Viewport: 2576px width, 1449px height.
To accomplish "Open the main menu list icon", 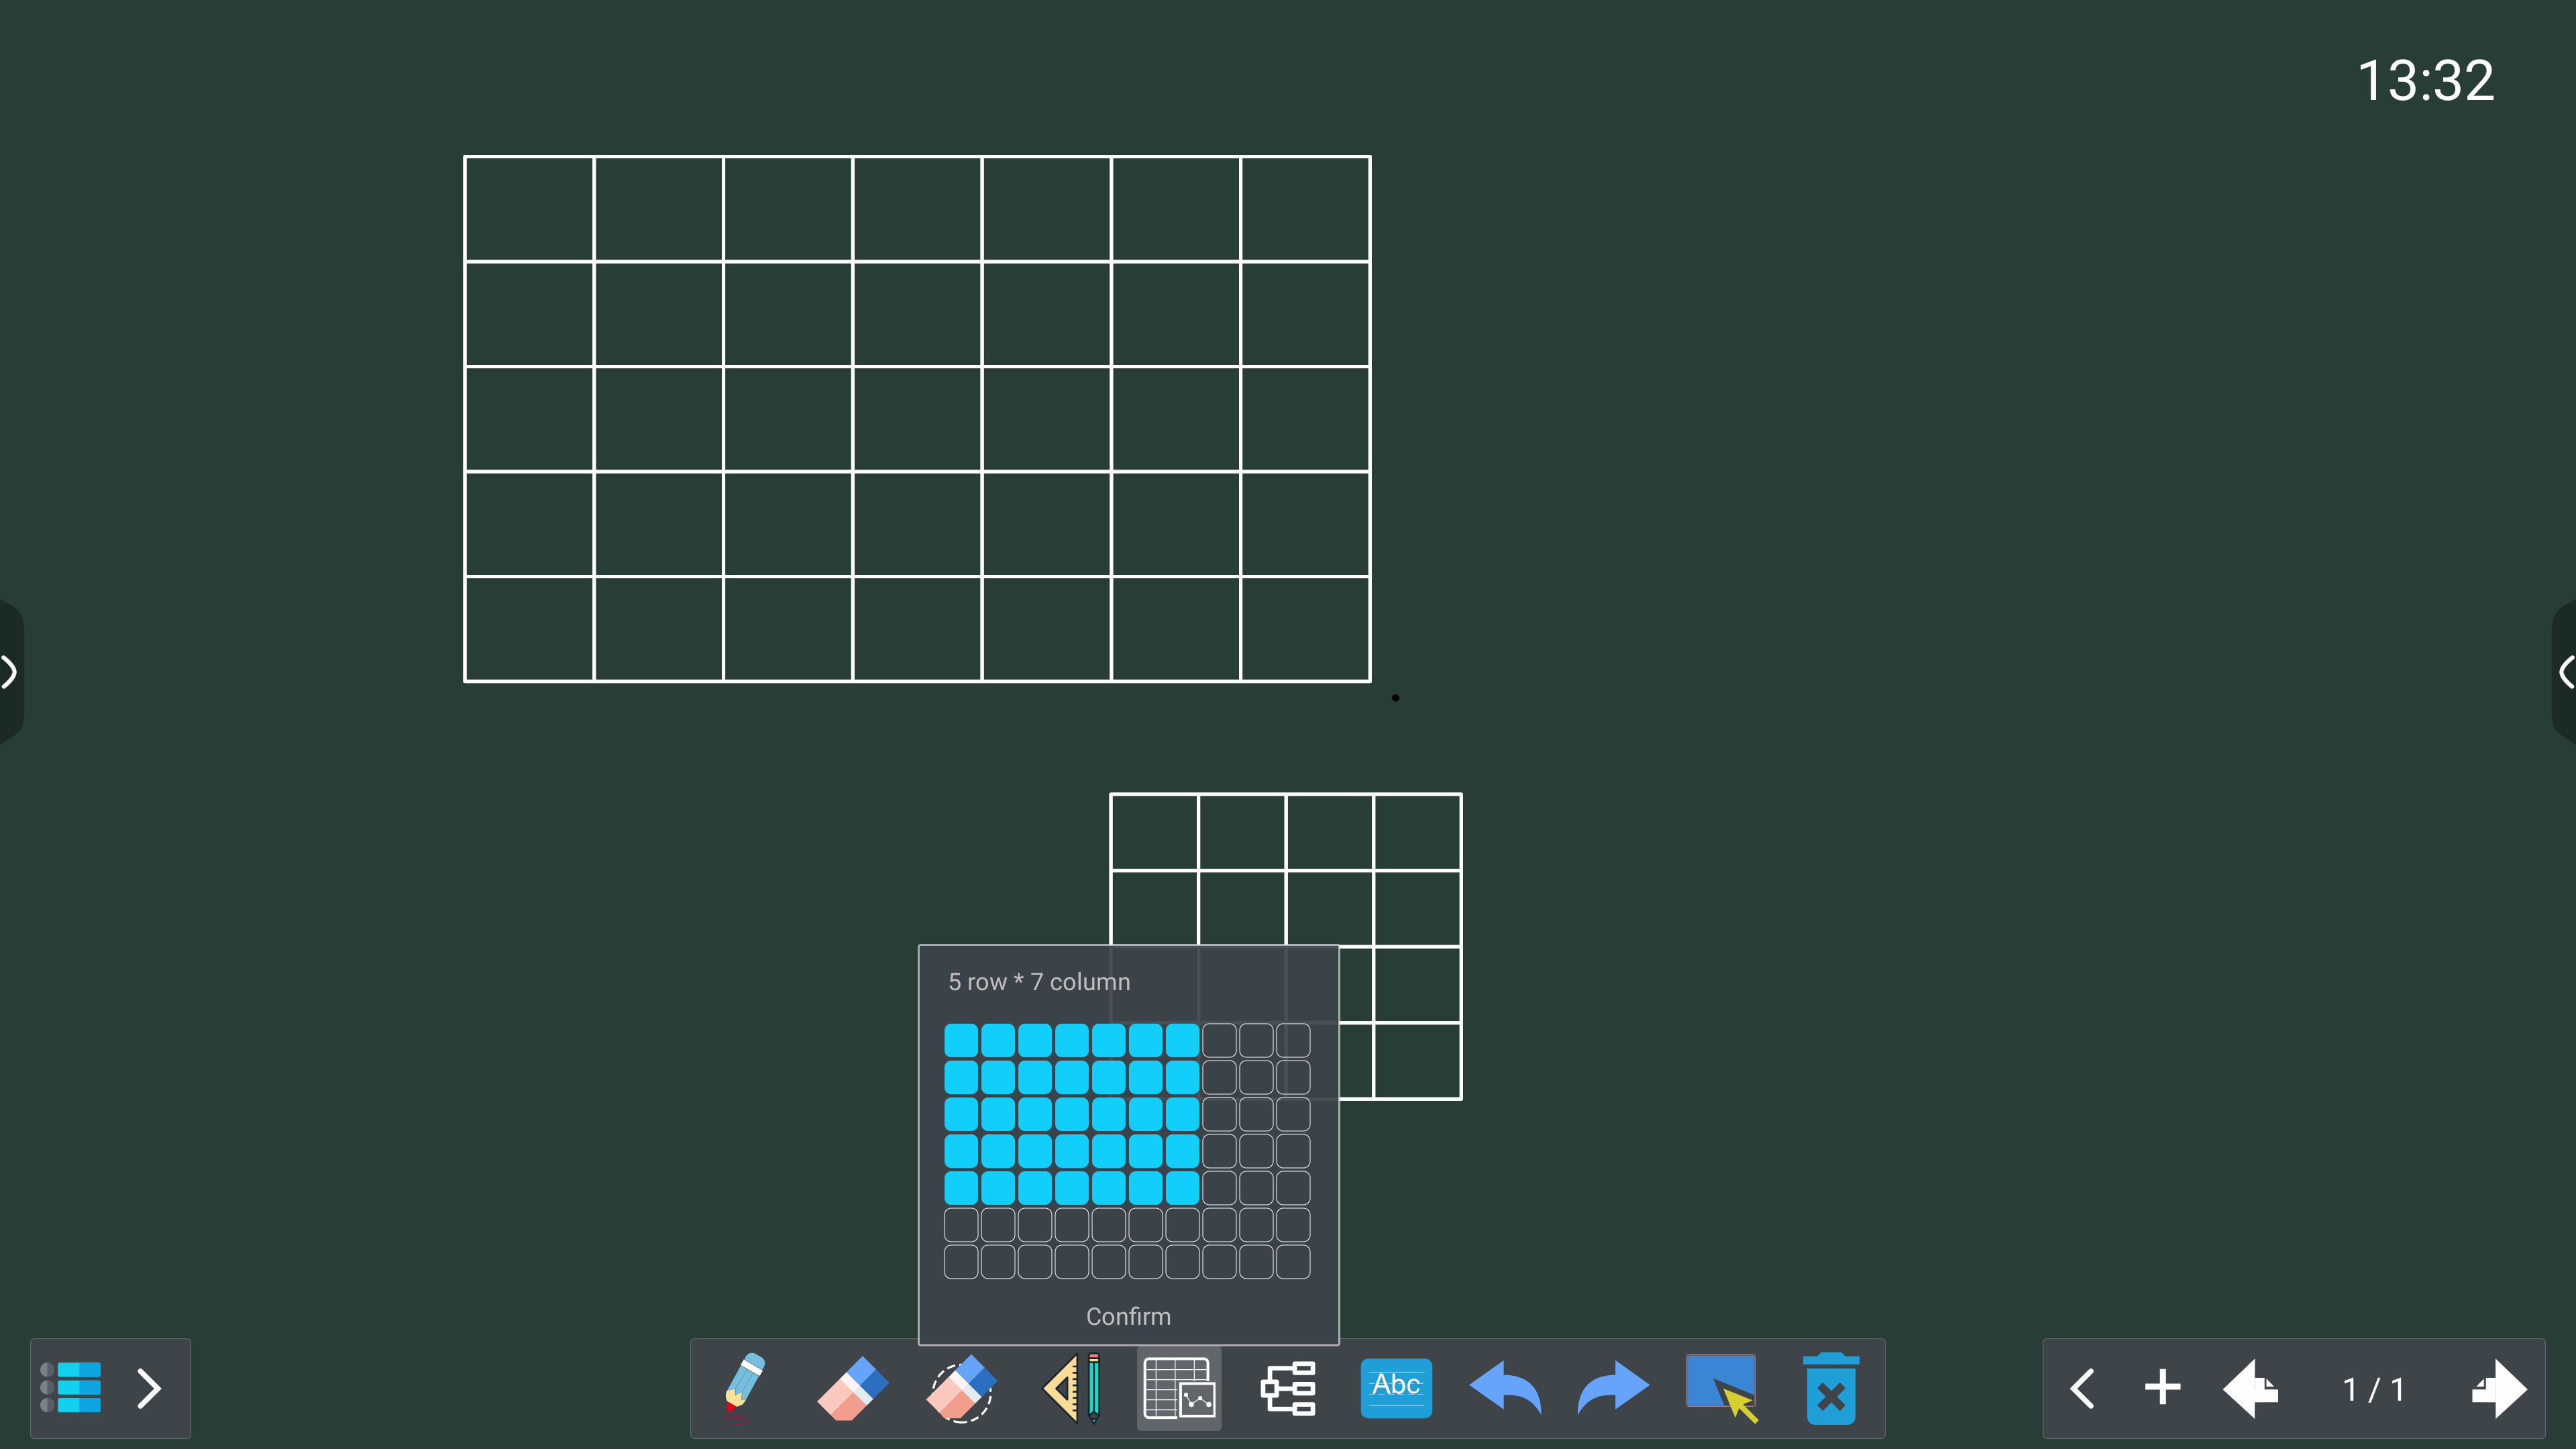I will (72, 1387).
